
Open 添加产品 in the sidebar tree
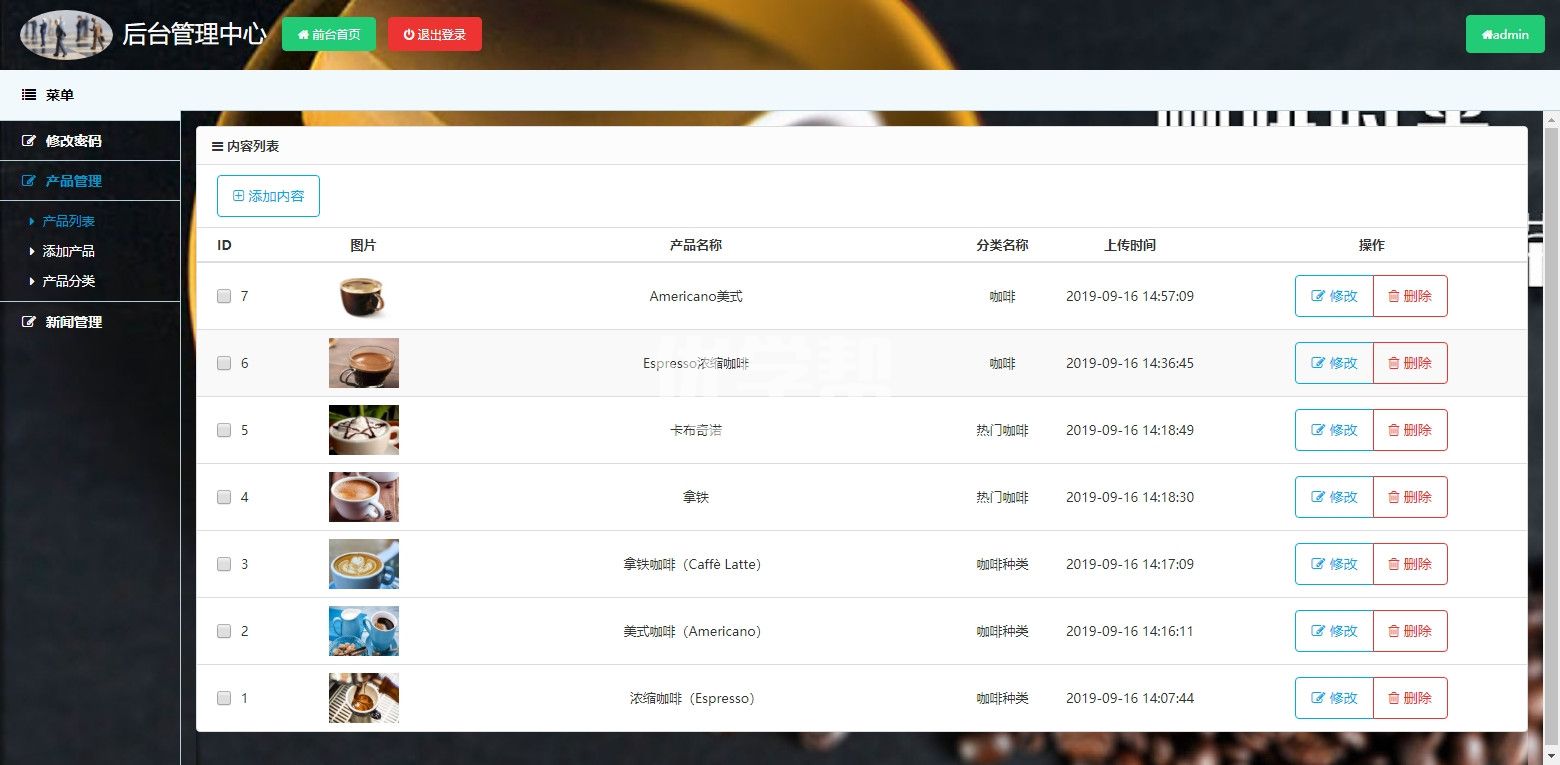click(68, 251)
